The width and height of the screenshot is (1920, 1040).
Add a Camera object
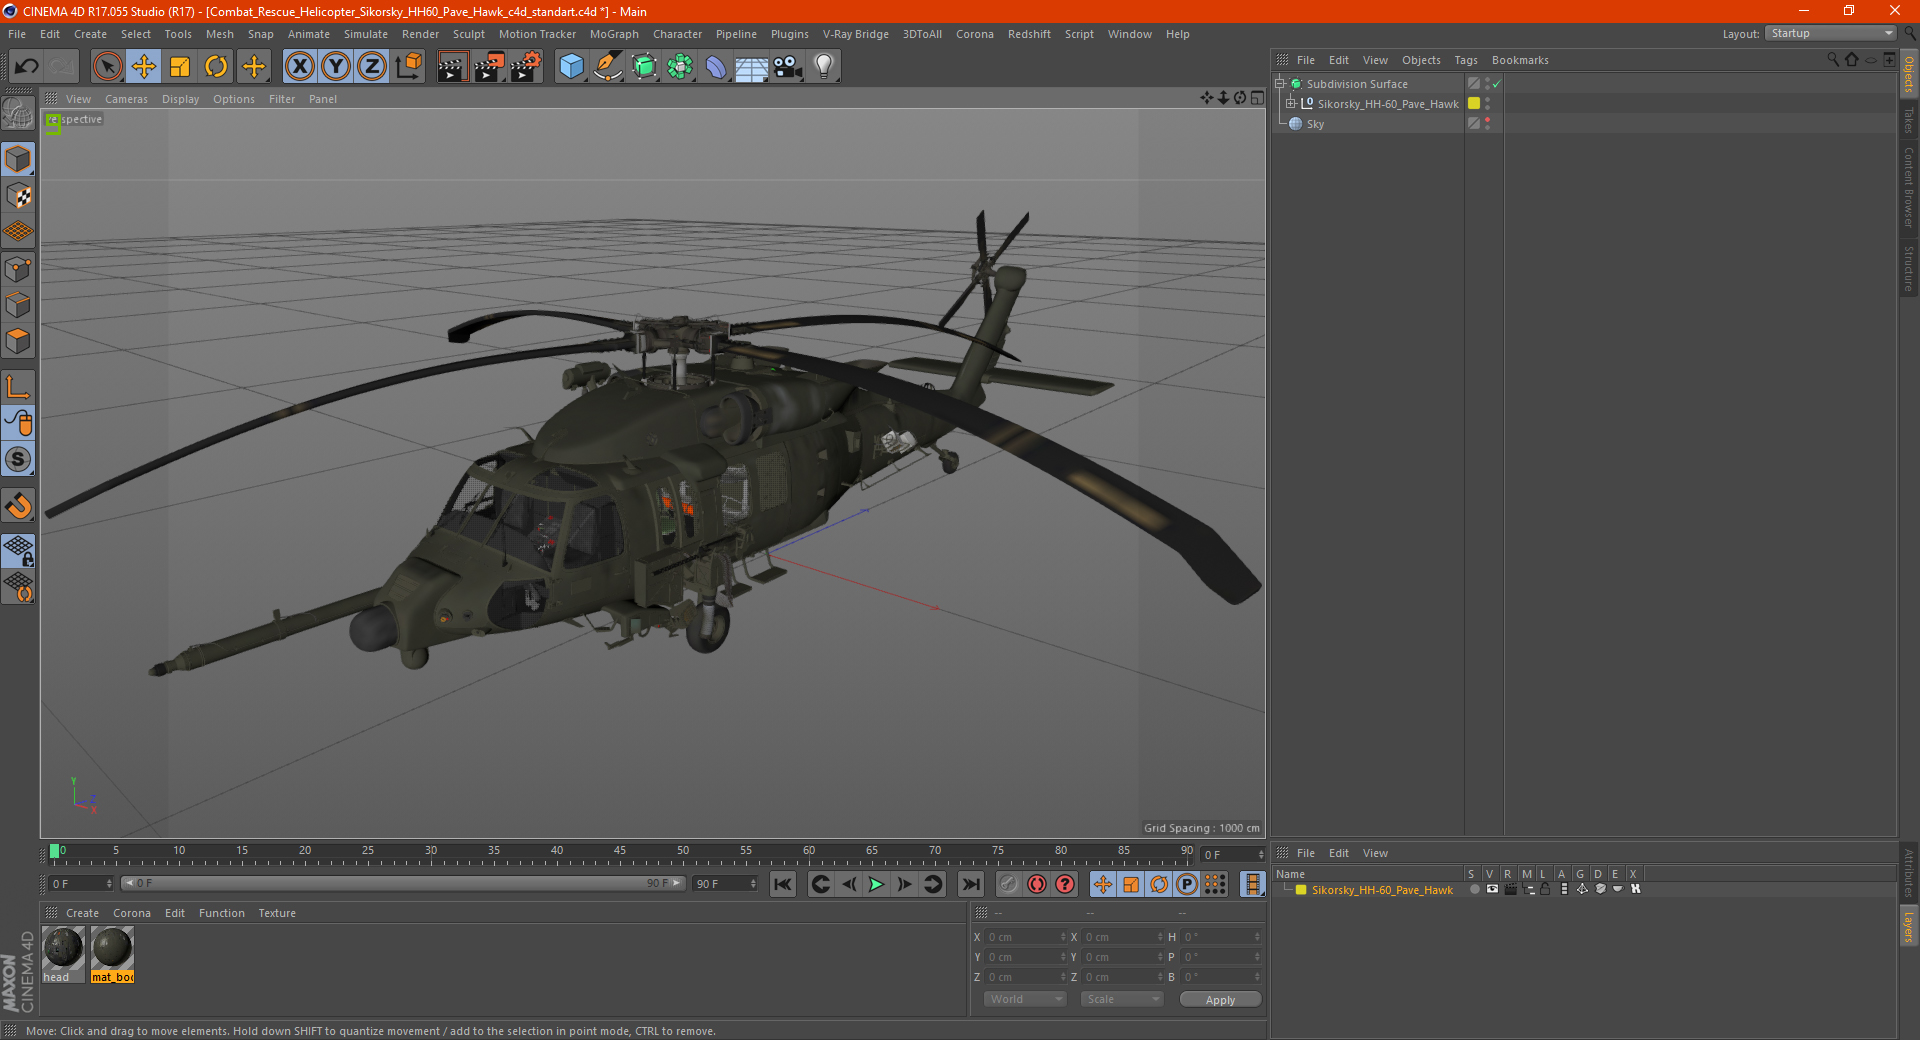tap(788, 67)
